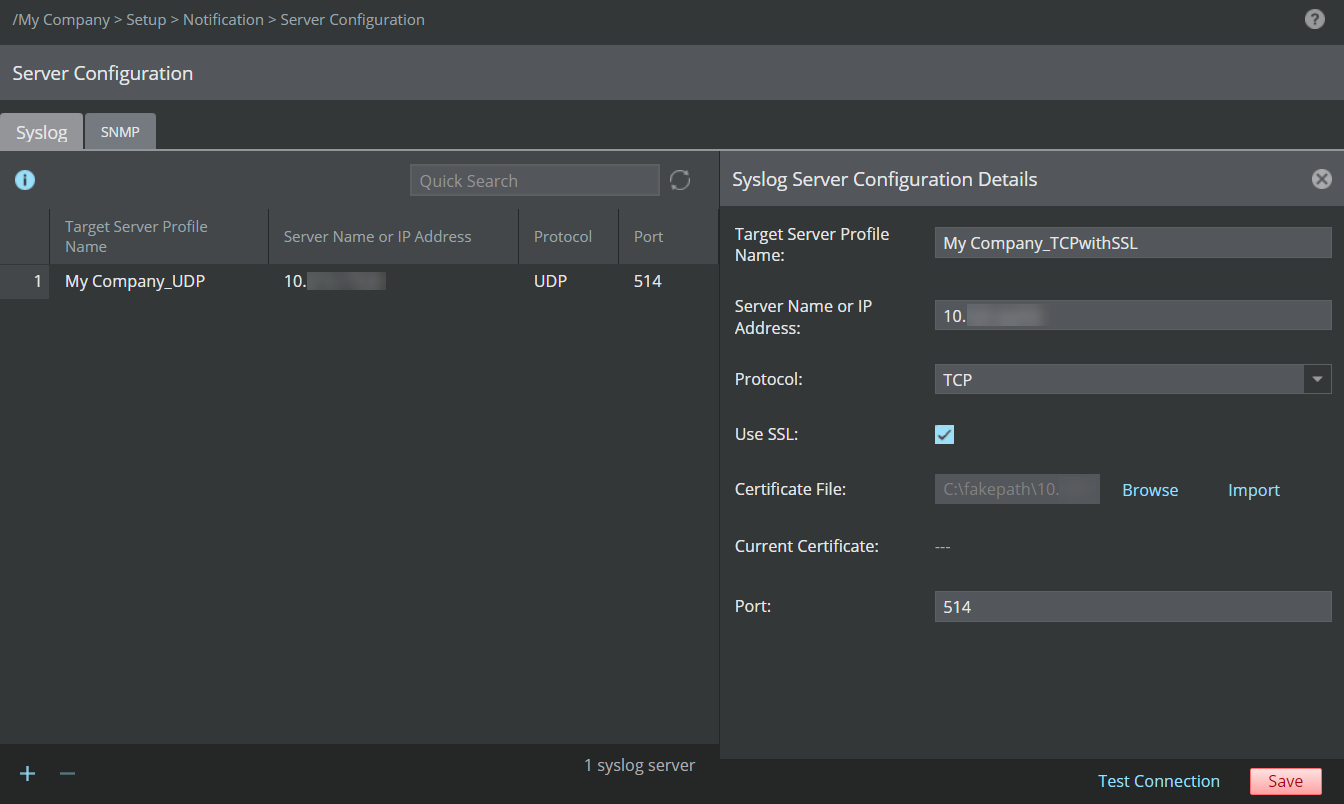Screen dimensions: 1344x804
Task: Click the Certificate File path field
Action: (1017, 490)
